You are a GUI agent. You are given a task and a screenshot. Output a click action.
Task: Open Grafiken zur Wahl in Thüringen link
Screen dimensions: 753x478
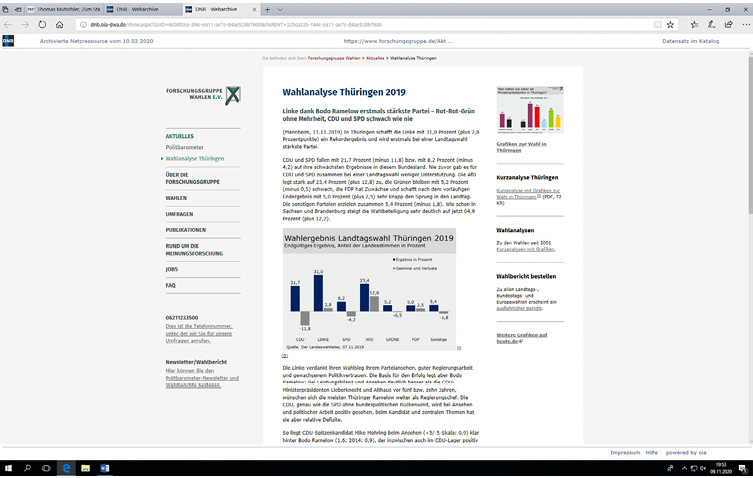(x=521, y=147)
